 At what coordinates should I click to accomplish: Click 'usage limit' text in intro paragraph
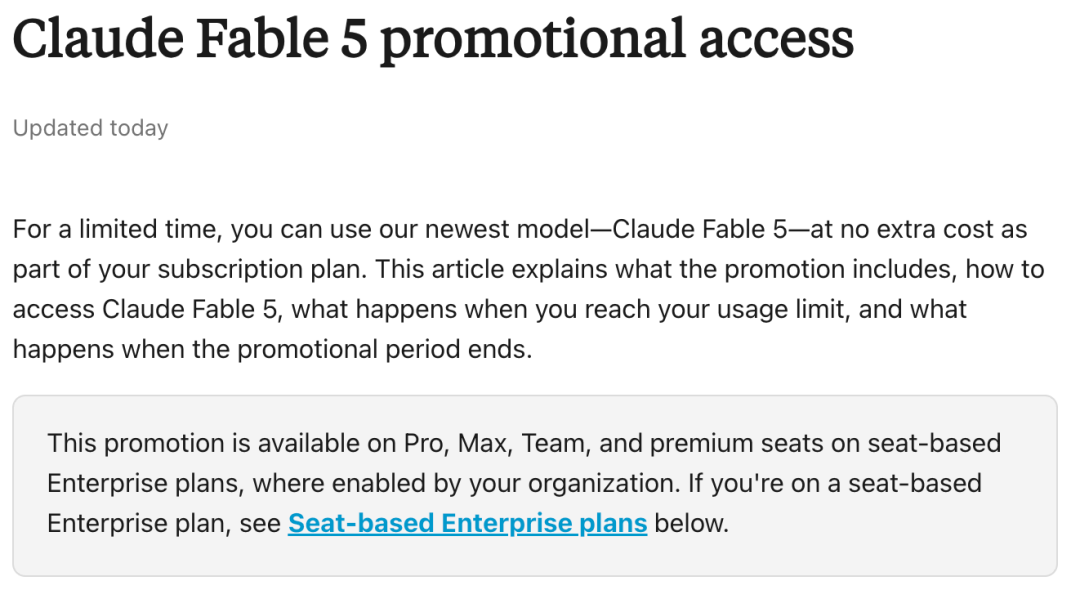780,309
